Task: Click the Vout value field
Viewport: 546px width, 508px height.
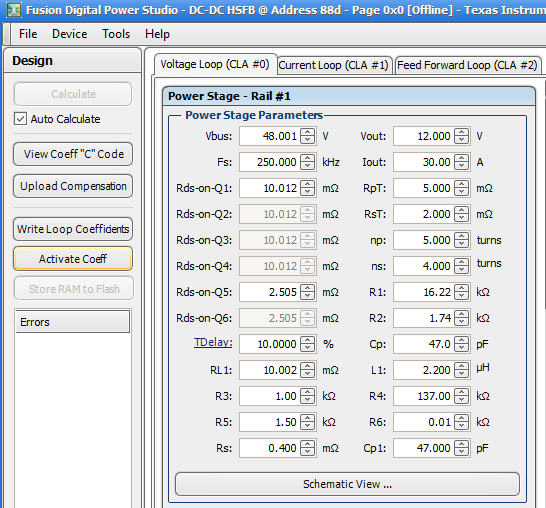Action: pos(423,136)
